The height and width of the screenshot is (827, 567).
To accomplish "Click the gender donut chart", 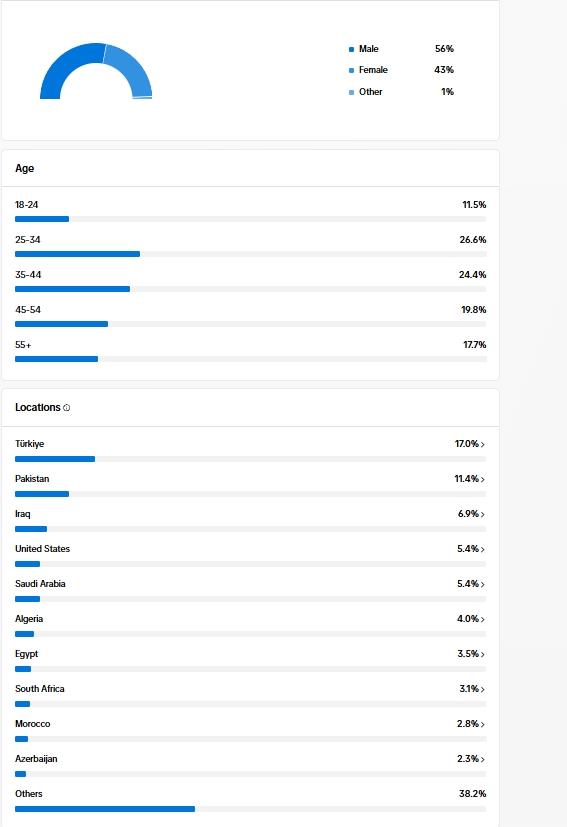I will point(96,71).
